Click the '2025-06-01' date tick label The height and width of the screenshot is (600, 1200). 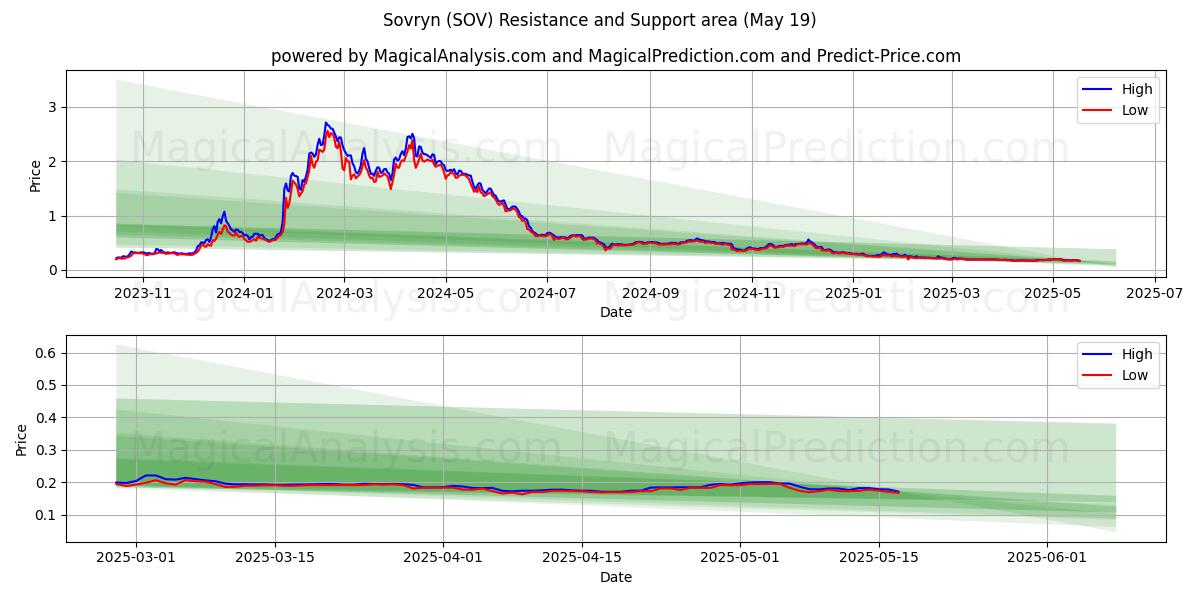click(x=1047, y=558)
